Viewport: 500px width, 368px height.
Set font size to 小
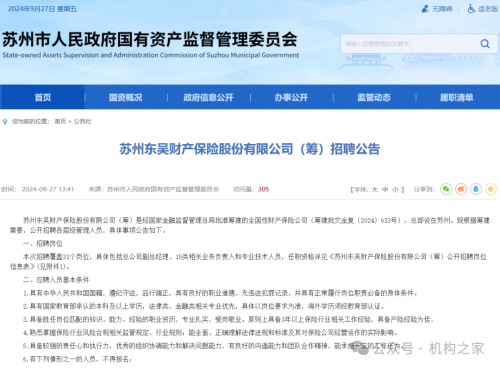[395, 190]
